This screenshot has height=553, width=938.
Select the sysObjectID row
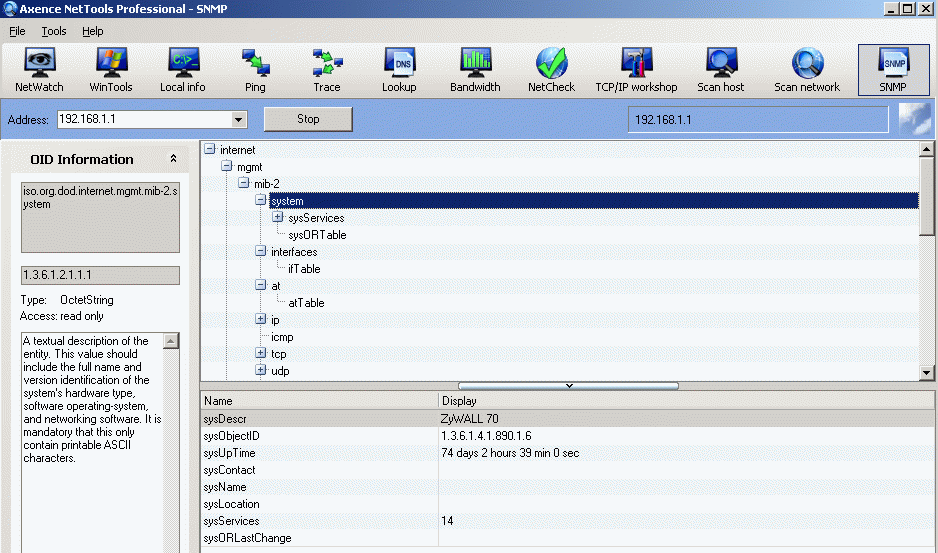tap(567, 436)
